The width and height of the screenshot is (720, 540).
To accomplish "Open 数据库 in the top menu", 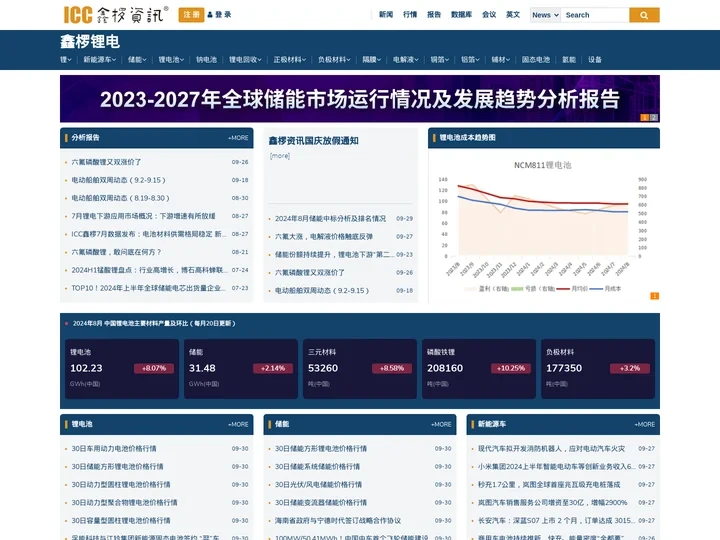I will [x=461, y=15].
